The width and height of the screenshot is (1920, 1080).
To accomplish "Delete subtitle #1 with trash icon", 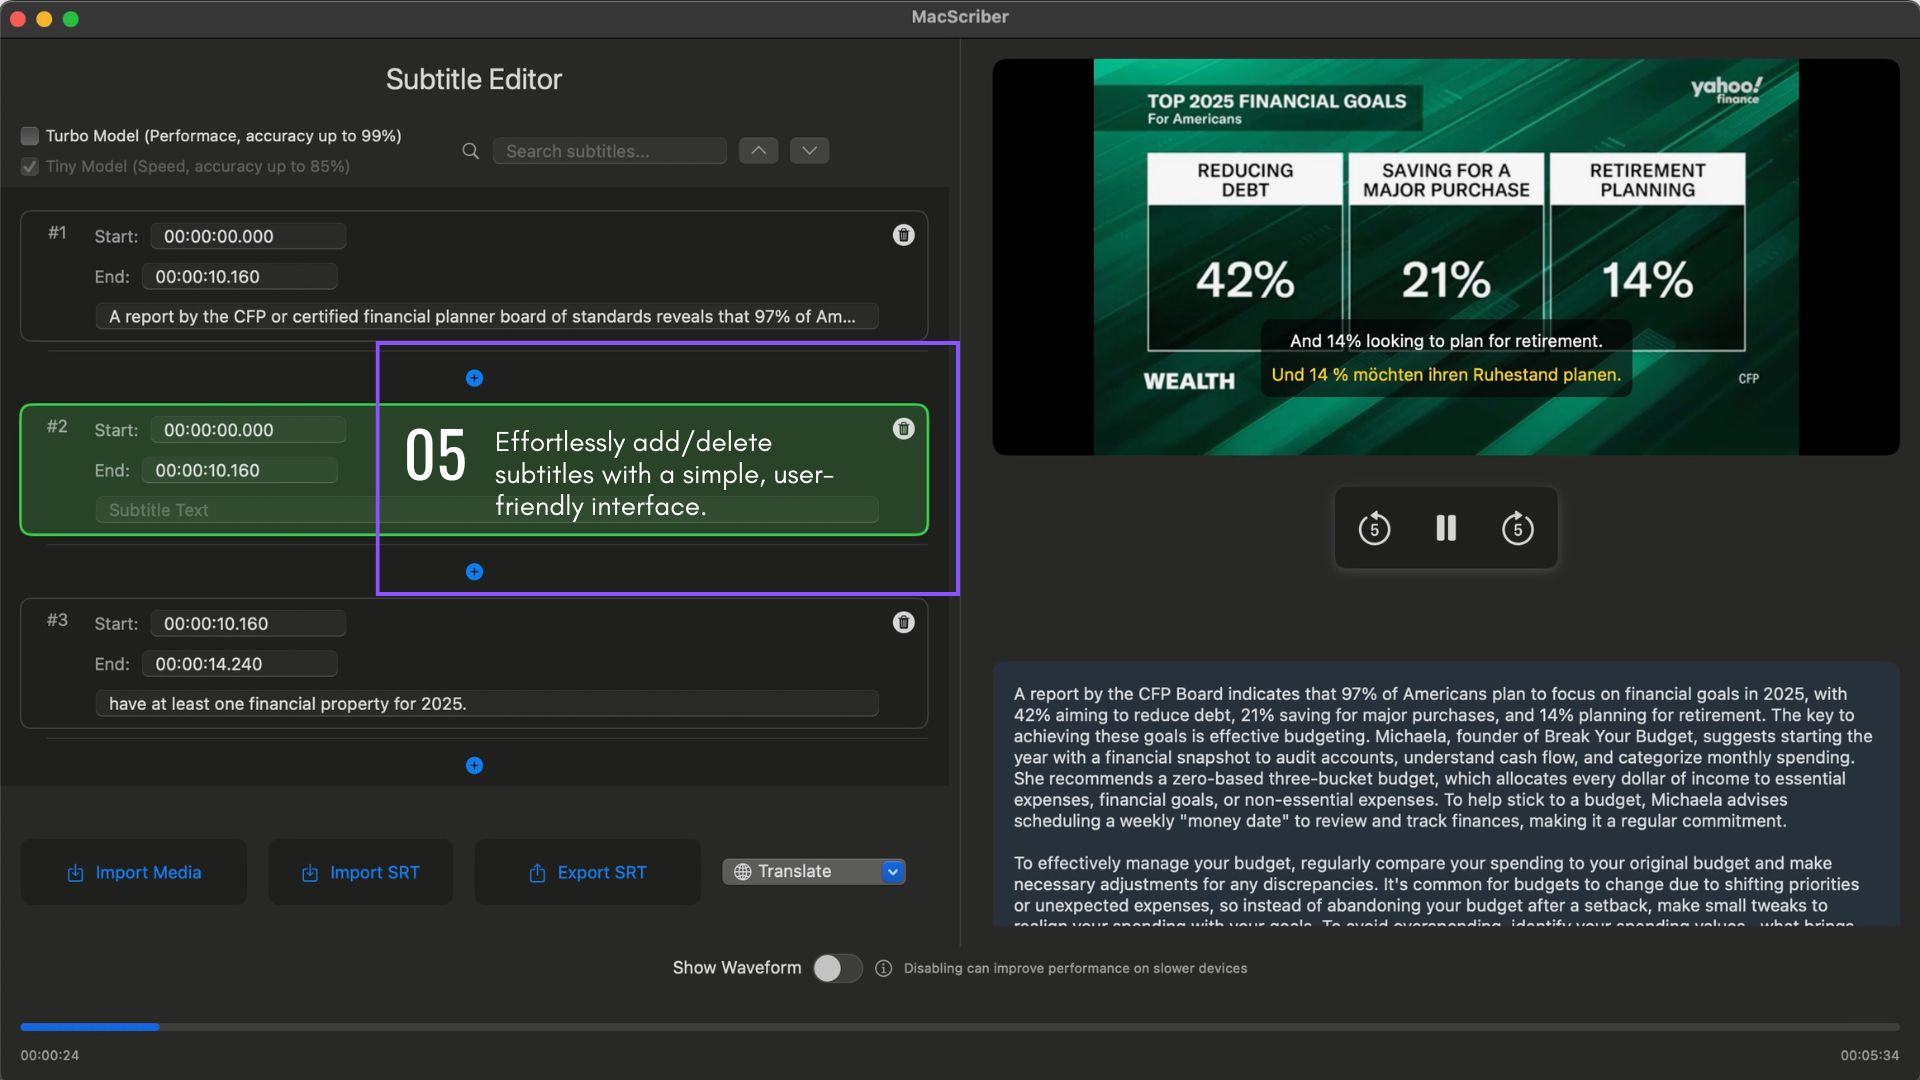I will [903, 235].
